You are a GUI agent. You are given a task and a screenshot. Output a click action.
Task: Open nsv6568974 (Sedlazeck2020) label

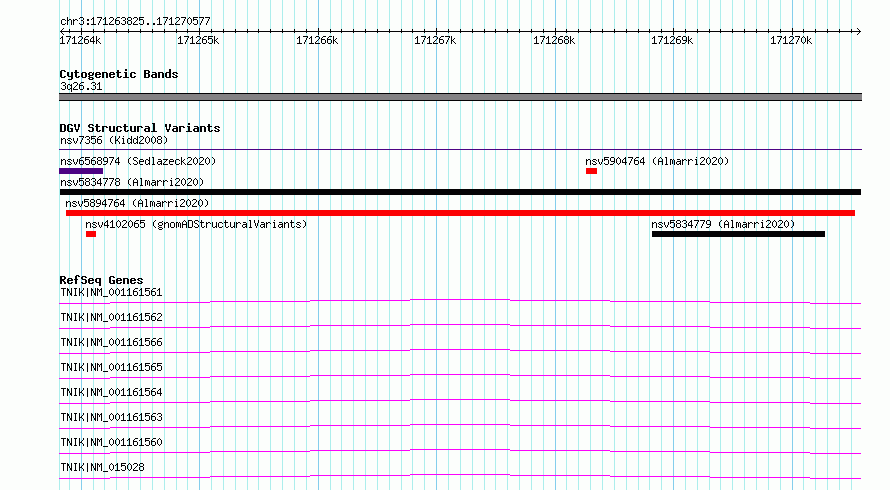138,161
